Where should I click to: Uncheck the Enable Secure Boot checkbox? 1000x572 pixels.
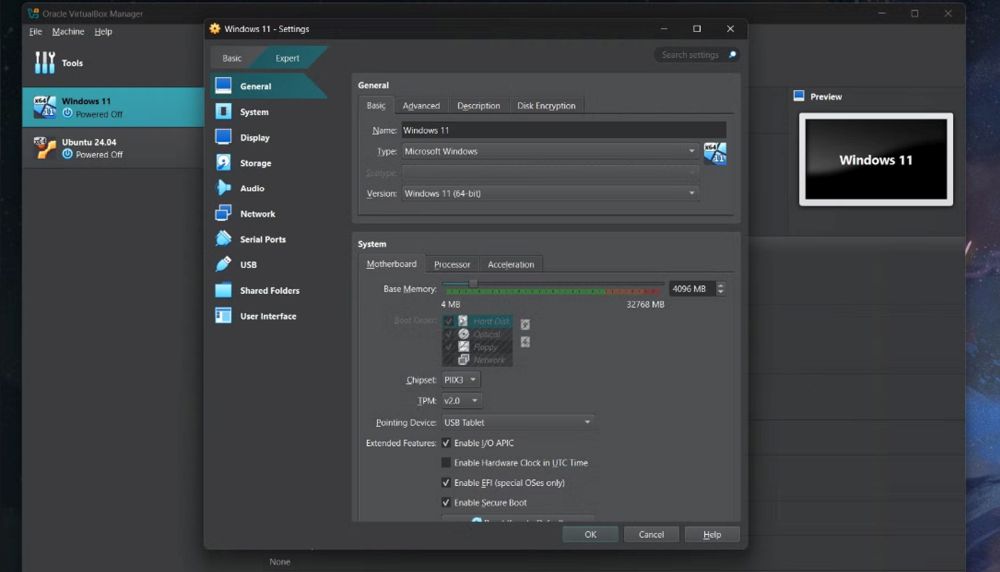(x=446, y=503)
